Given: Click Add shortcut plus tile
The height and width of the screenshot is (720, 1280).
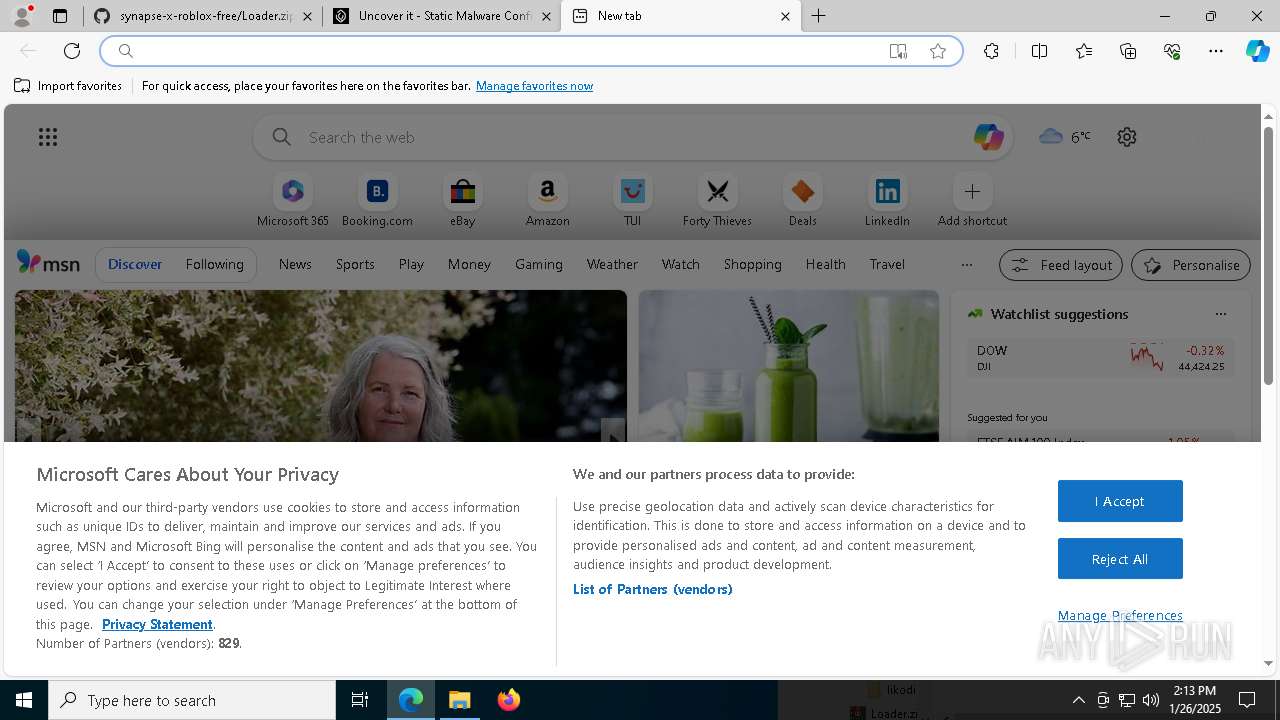Looking at the screenshot, I should pyautogui.click(x=972, y=201).
